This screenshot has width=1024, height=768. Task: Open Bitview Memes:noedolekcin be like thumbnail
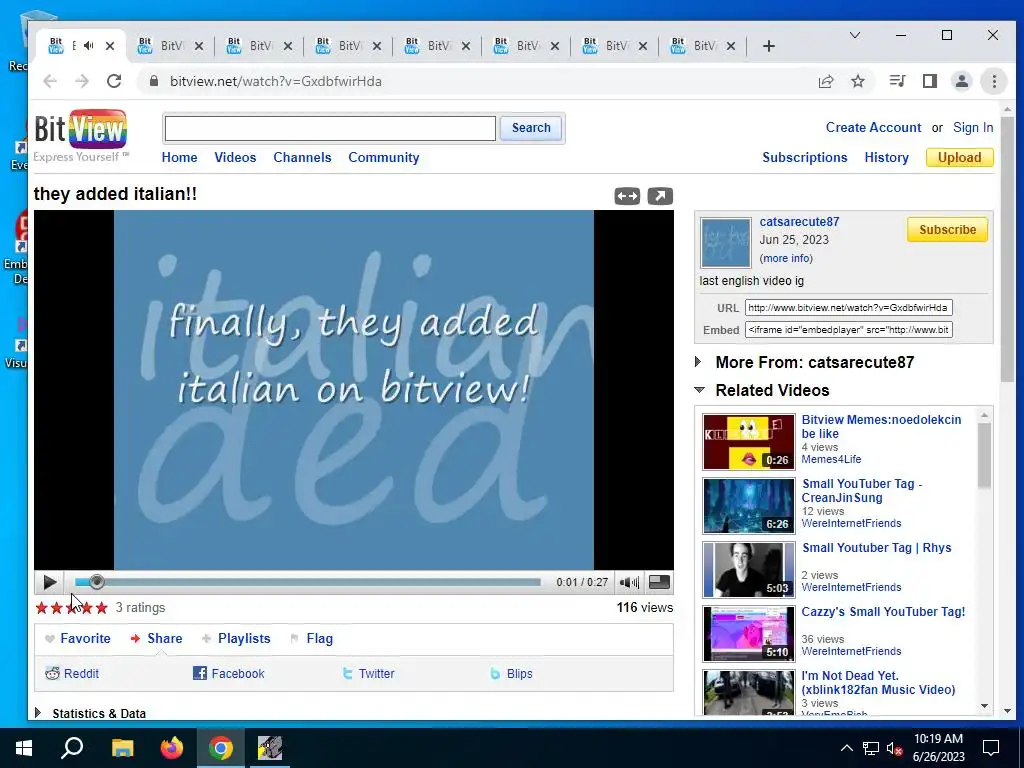tap(748, 441)
